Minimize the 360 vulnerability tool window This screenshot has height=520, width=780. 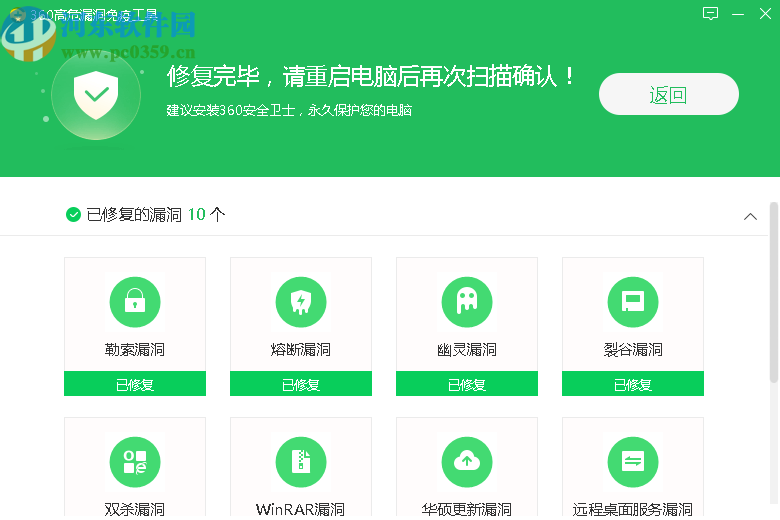(738, 14)
